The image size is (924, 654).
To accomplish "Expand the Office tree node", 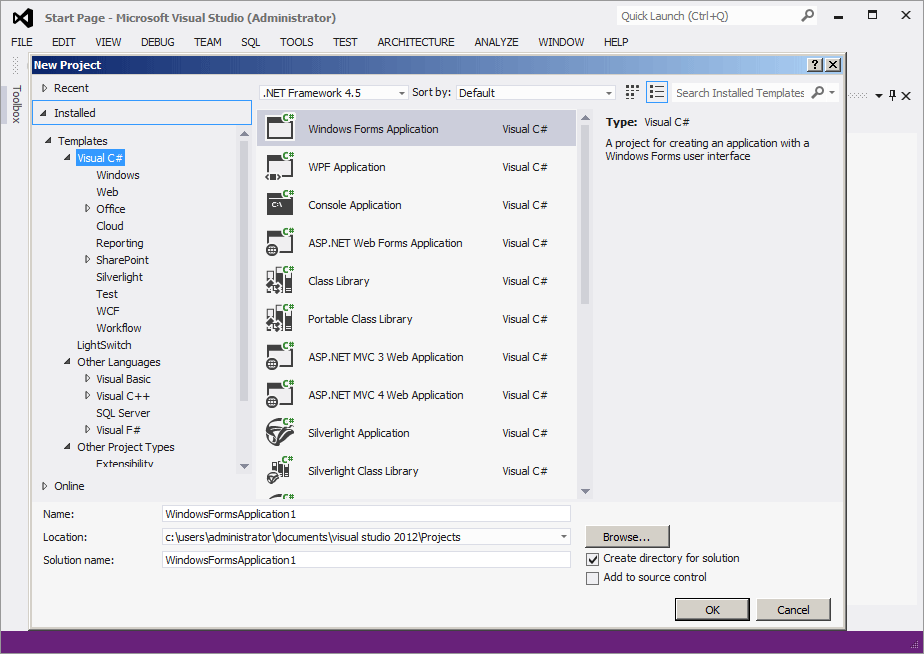I will 87,208.
